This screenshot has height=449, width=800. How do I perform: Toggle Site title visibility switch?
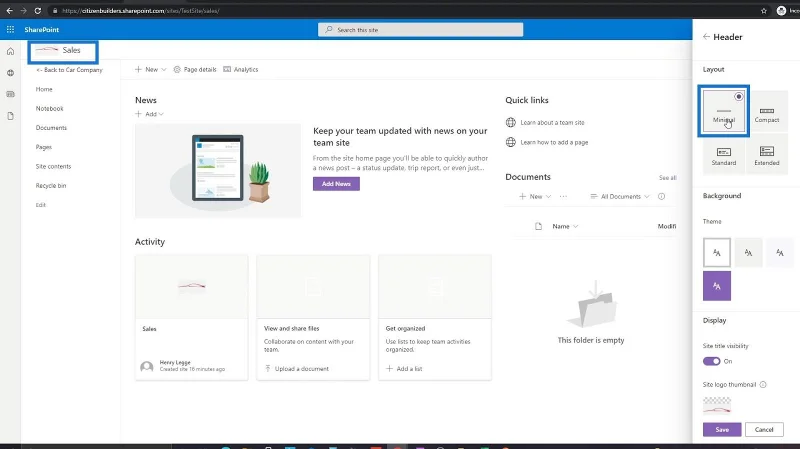pyautogui.click(x=711, y=361)
